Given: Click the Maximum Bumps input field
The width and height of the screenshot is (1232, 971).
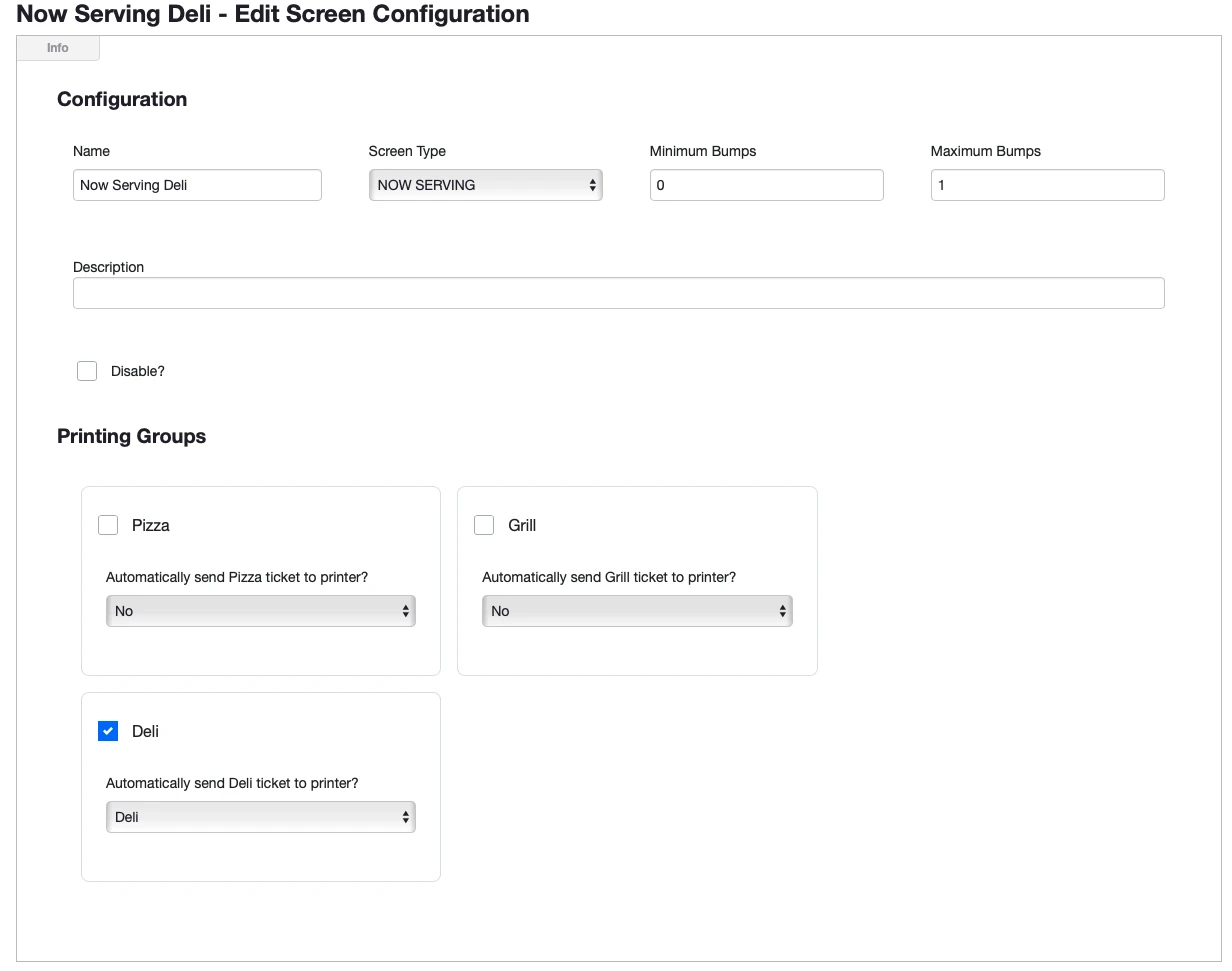Looking at the screenshot, I should pos(1047,185).
